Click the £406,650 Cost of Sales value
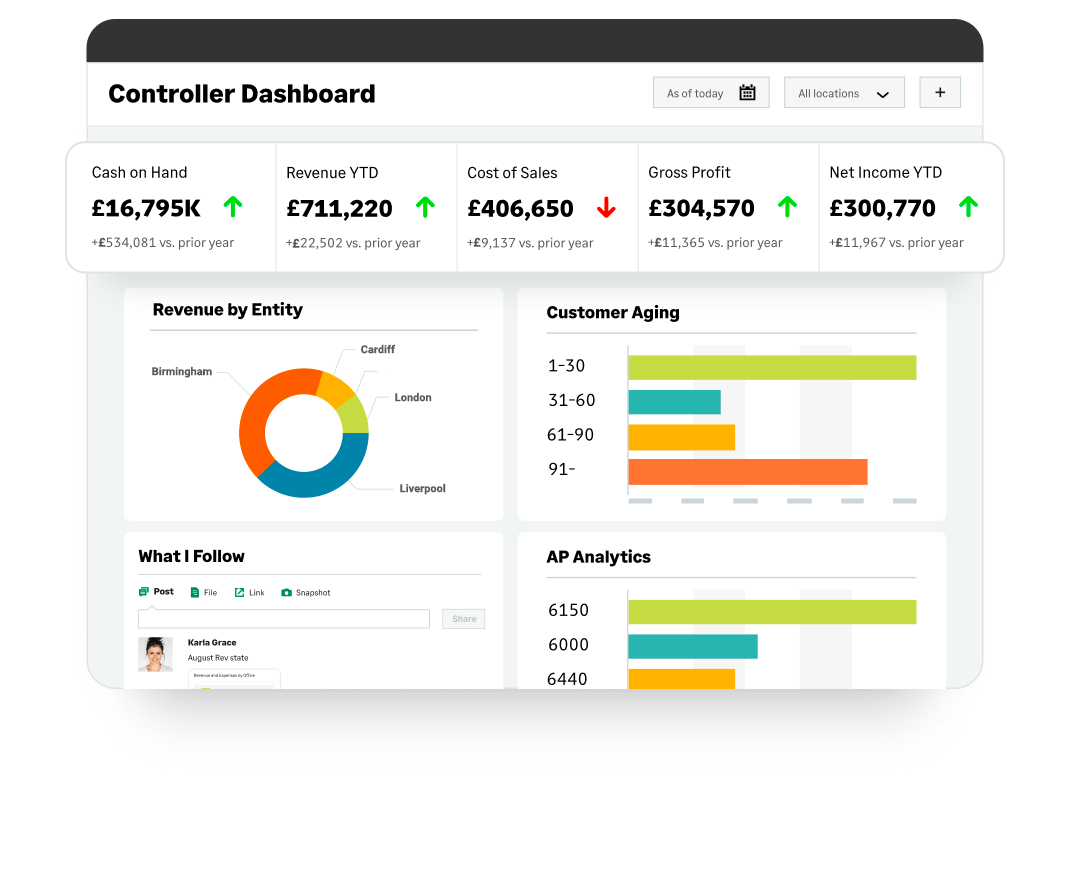This screenshot has height=880, width=1070. (x=520, y=208)
